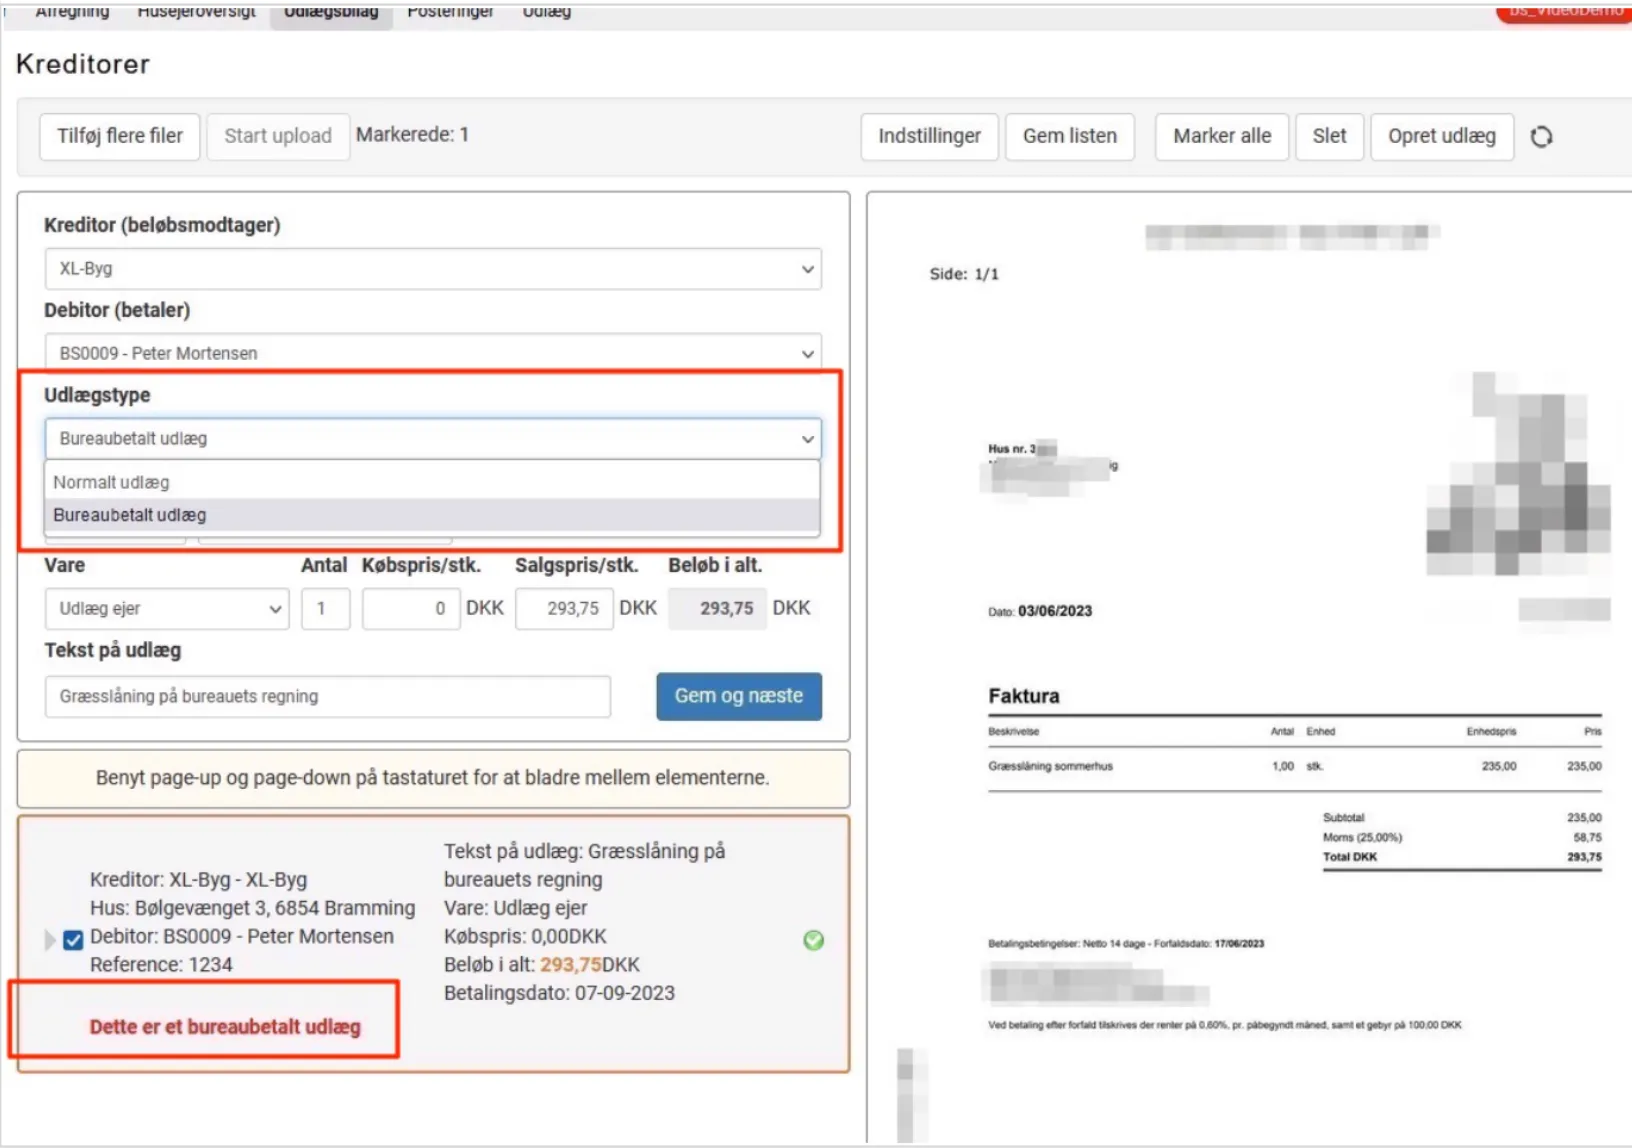Switch to the Posteringer tab

450,12
